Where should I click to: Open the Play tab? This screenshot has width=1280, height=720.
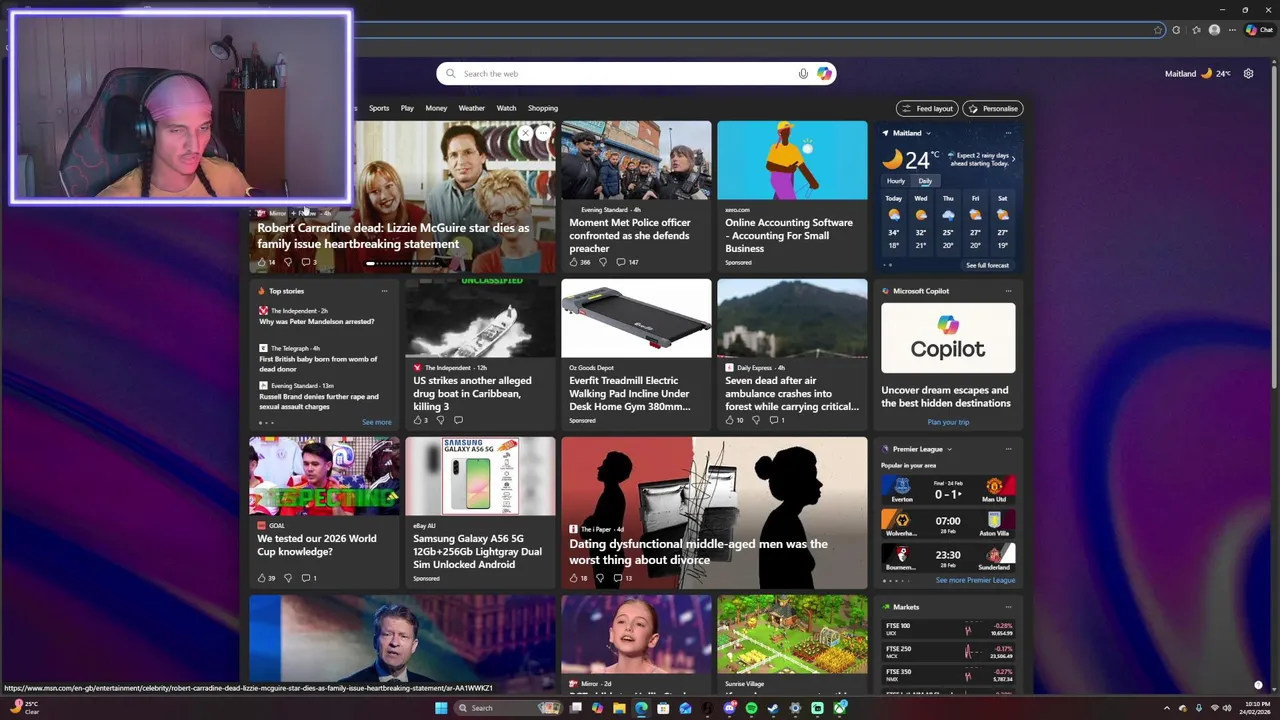(x=407, y=108)
